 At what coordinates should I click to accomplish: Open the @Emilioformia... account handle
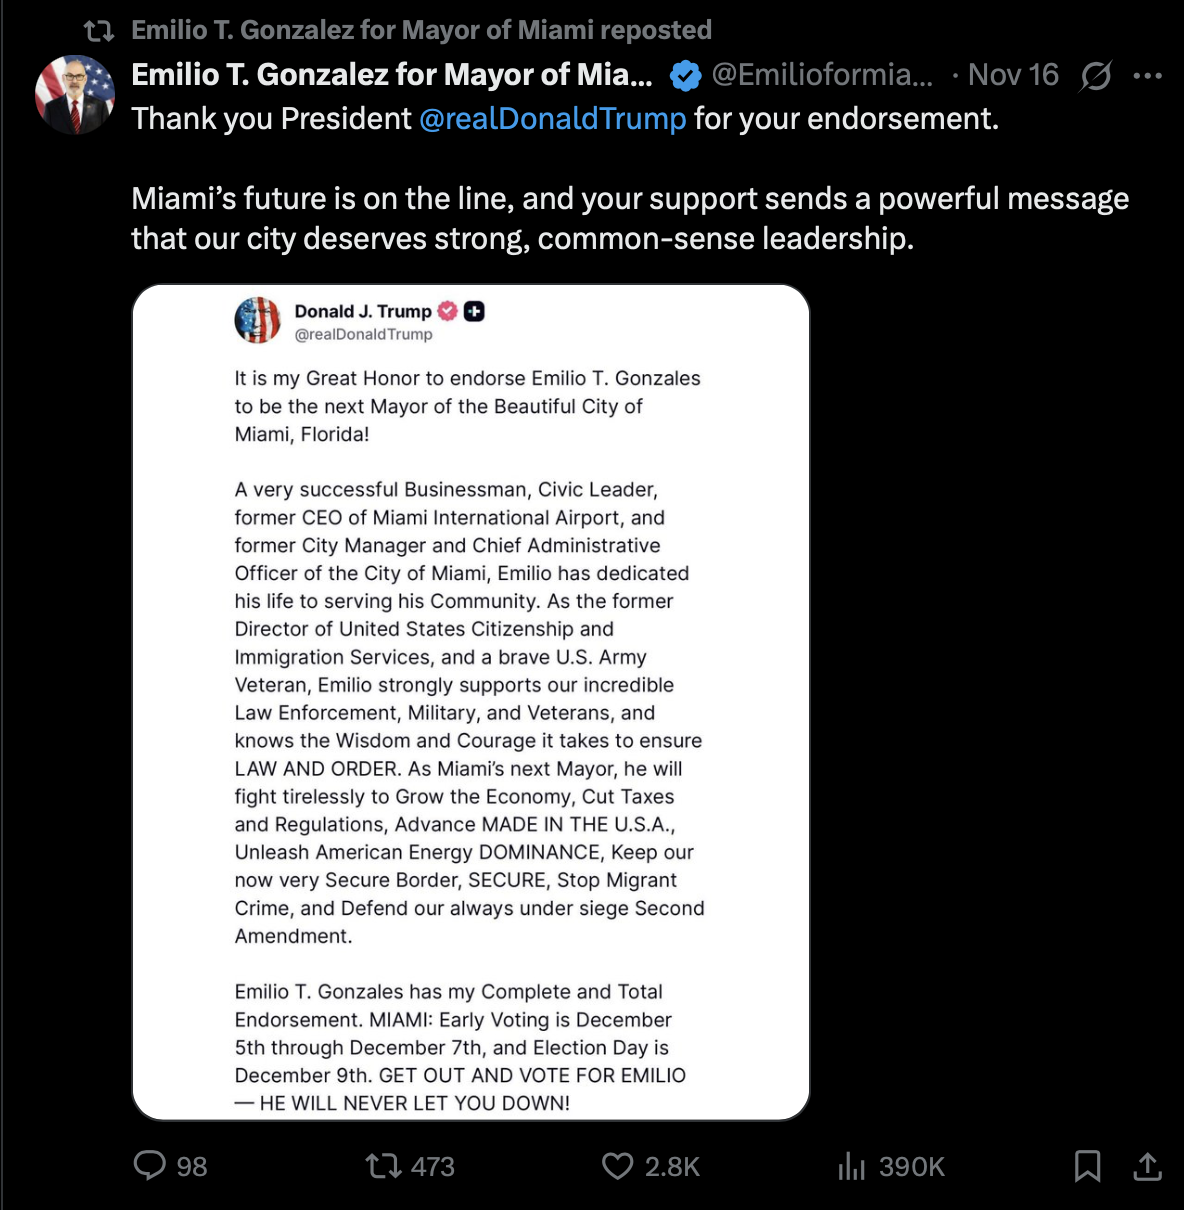[x=822, y=75]
